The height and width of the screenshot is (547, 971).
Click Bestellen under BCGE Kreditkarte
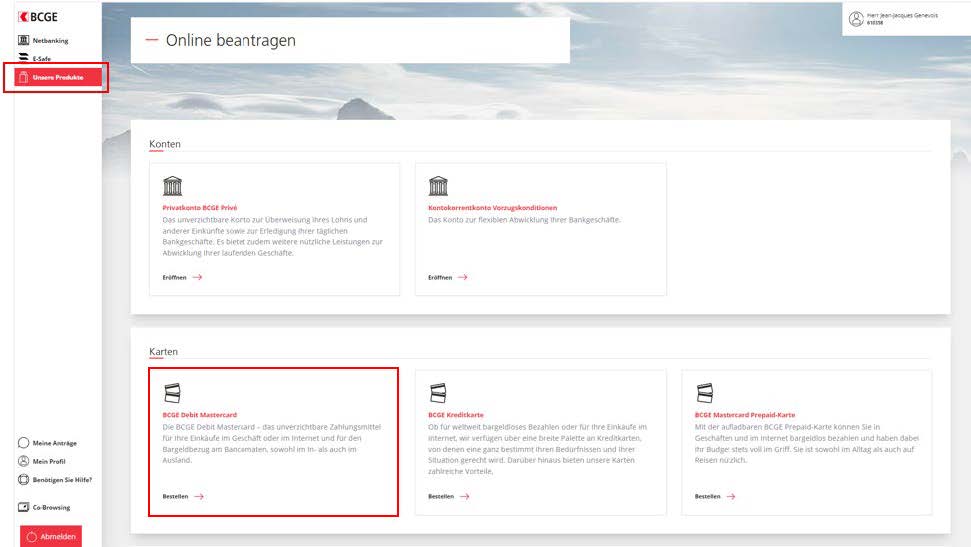coord(441,496)
